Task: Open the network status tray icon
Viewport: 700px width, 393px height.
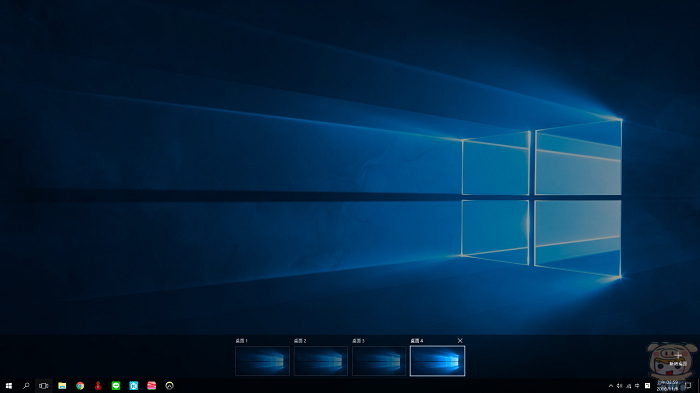Action: (629, 386)
